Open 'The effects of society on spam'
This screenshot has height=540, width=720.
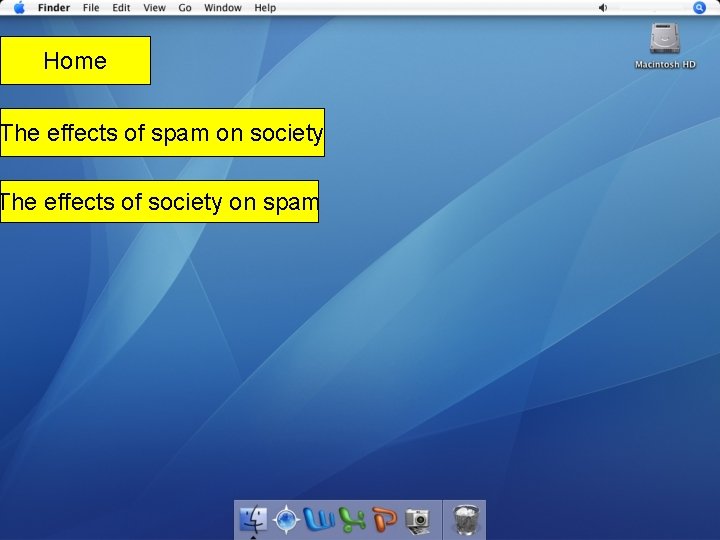coord(159,202)
